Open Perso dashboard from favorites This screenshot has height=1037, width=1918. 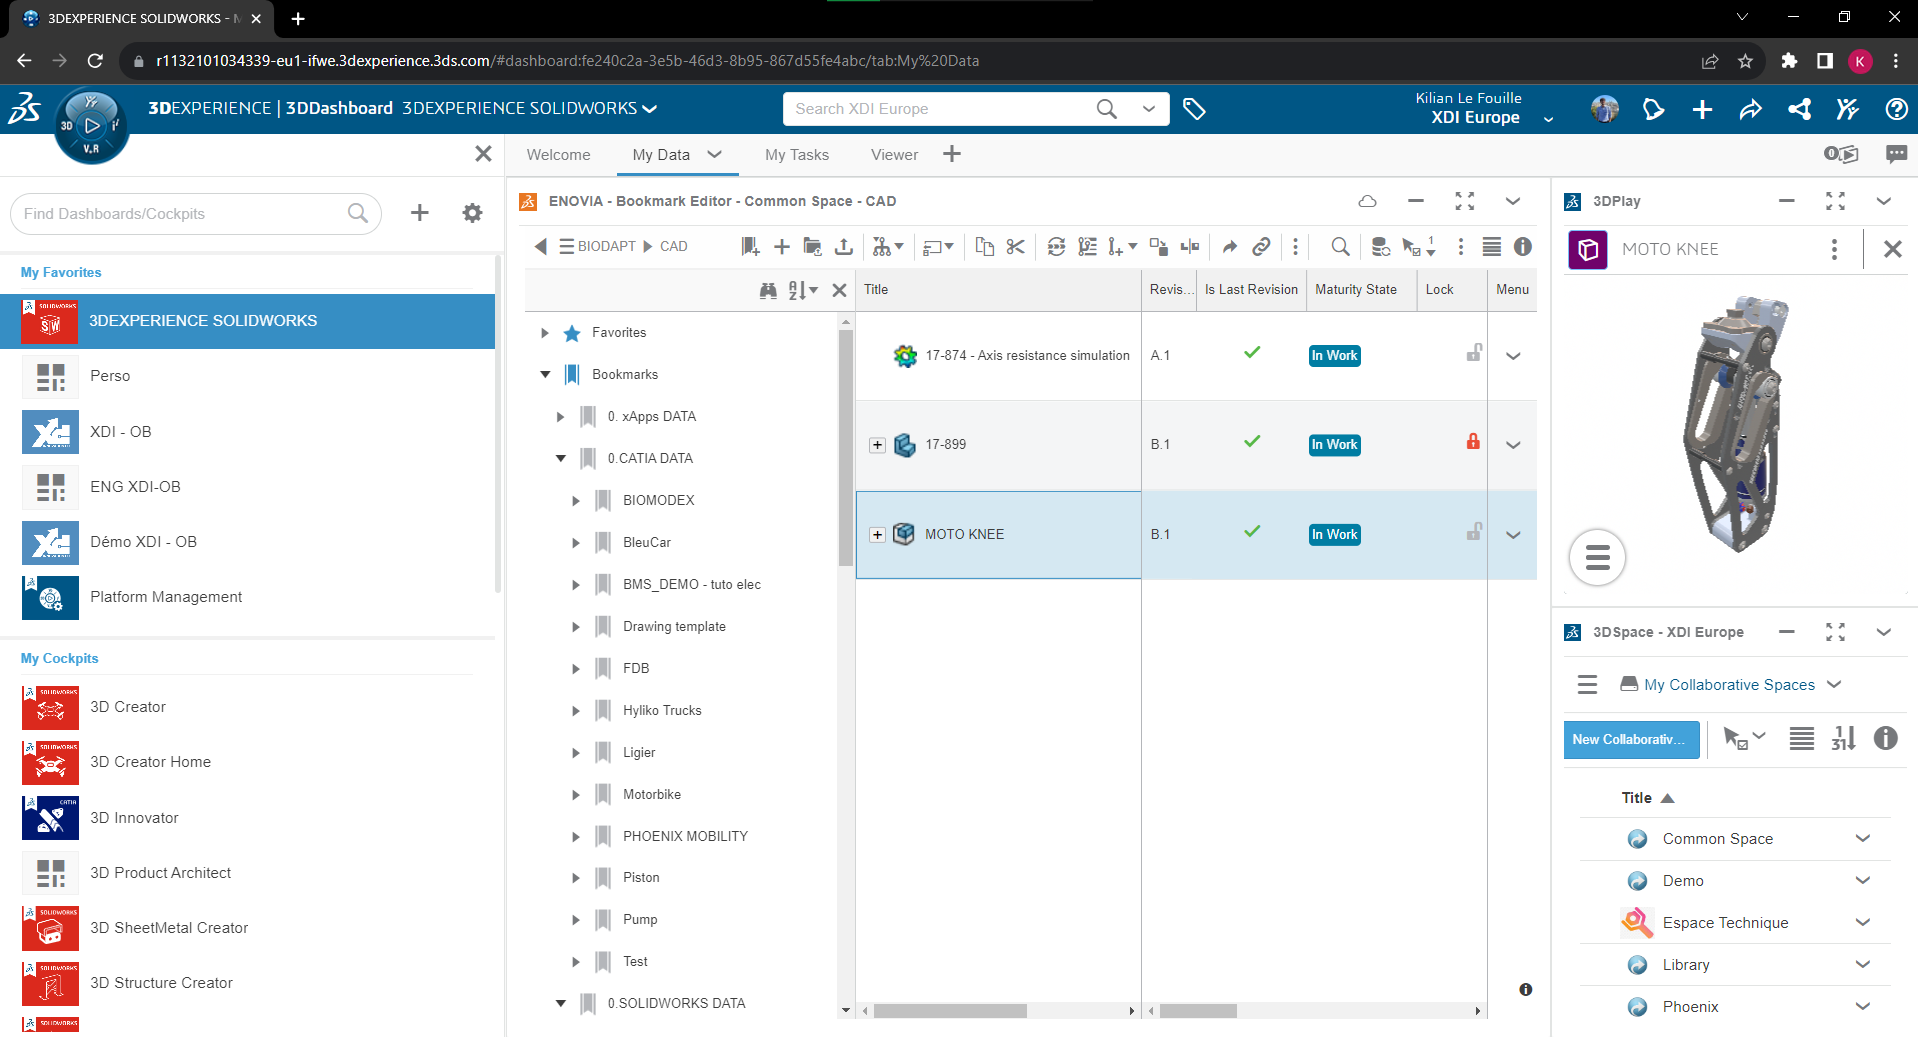click(x=248, y=376)
